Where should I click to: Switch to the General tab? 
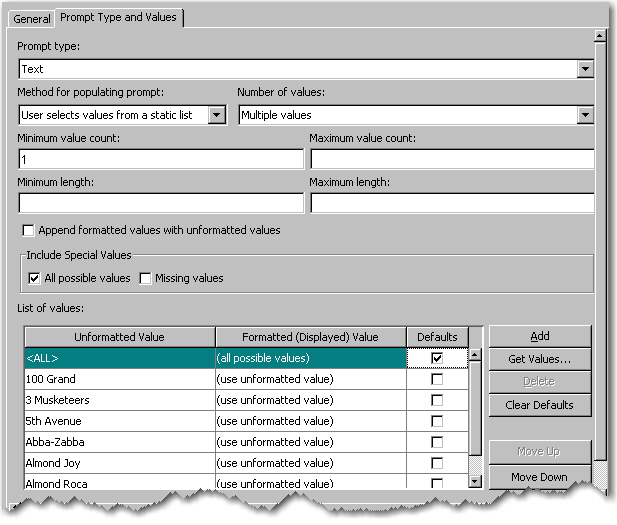click(x=32, y=19)
